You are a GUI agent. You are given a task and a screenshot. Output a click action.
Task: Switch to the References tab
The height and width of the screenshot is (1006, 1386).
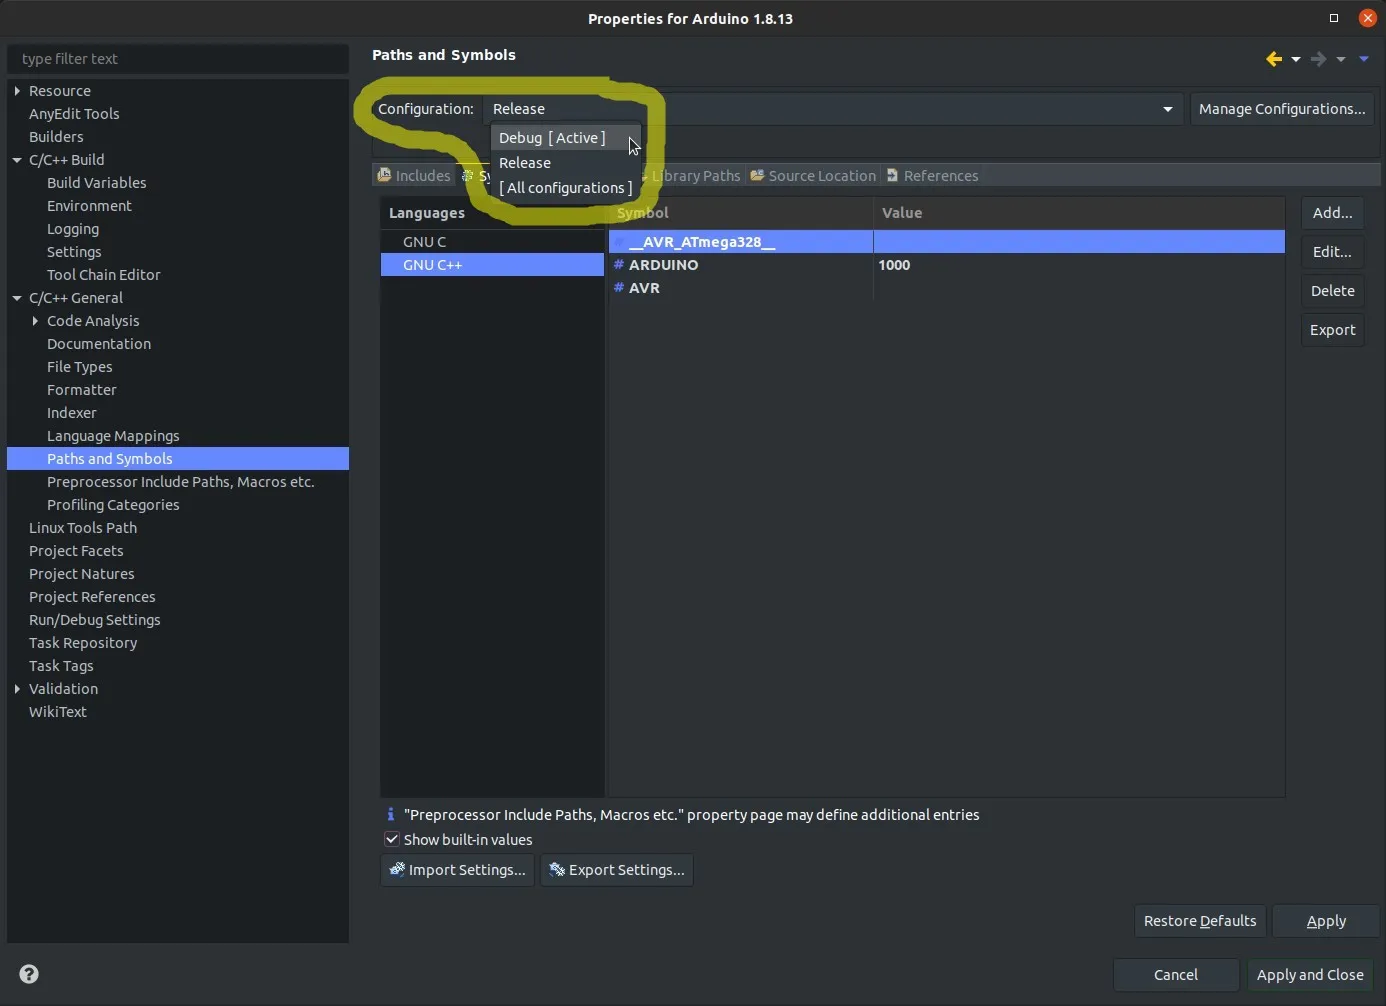(932, 176)
